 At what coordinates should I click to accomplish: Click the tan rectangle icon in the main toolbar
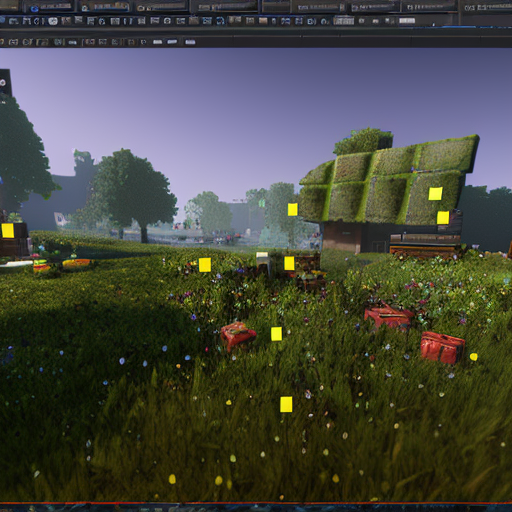click(263, 21)
